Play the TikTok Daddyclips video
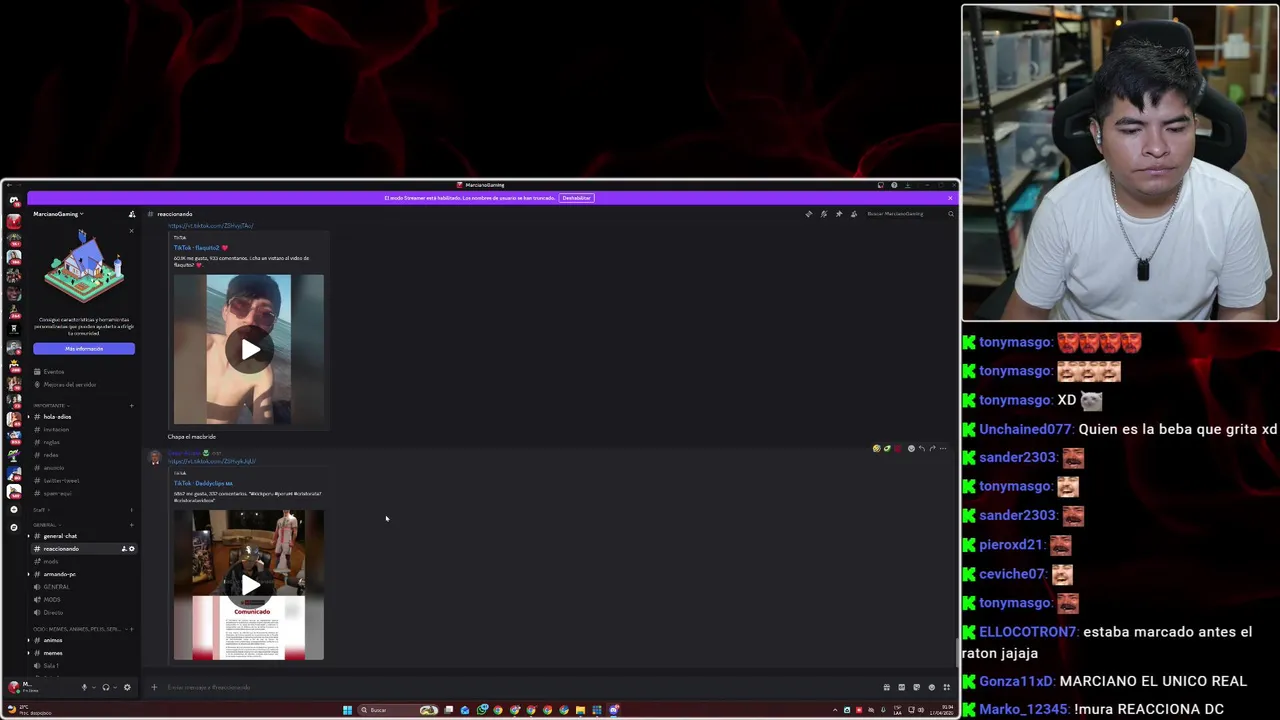The height and width of the screenshot is (720, 1280). tap(249, 585)
